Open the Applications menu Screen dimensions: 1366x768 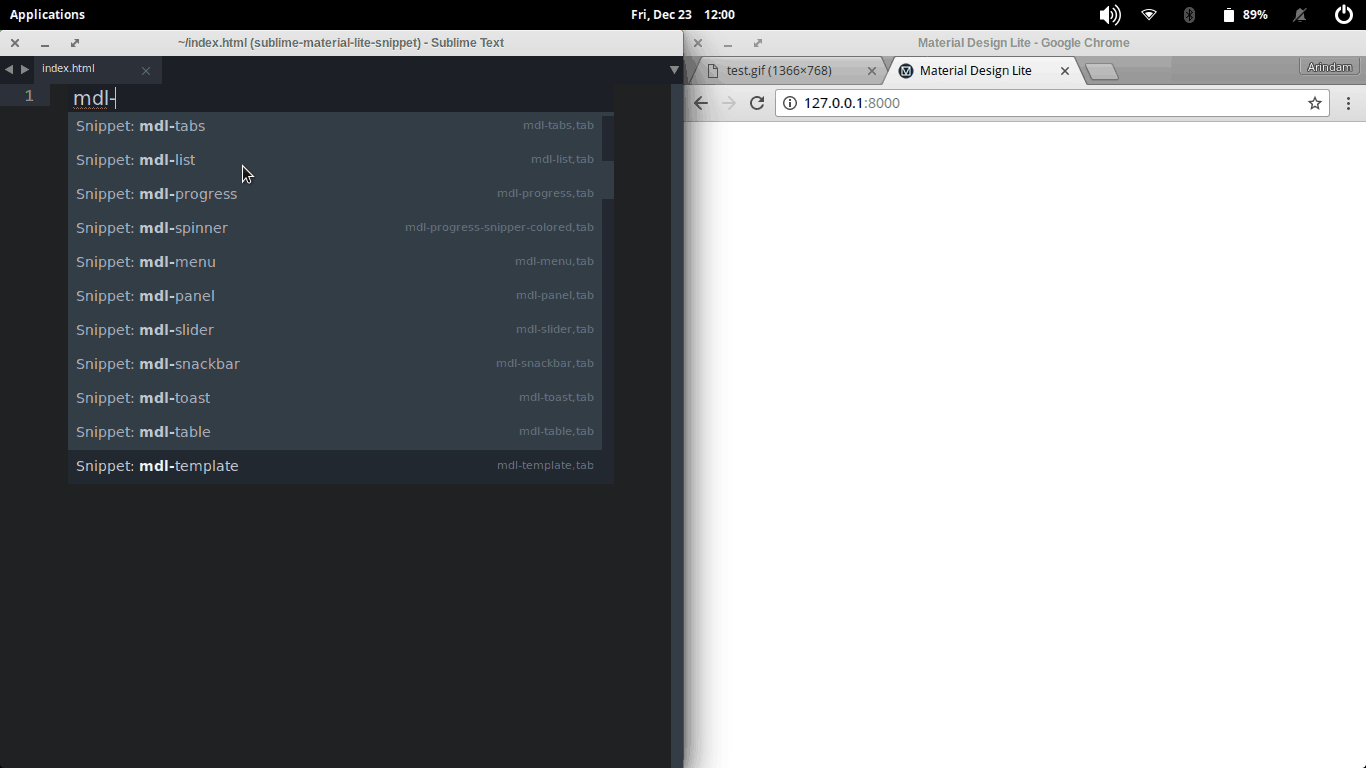pos(47,14)
